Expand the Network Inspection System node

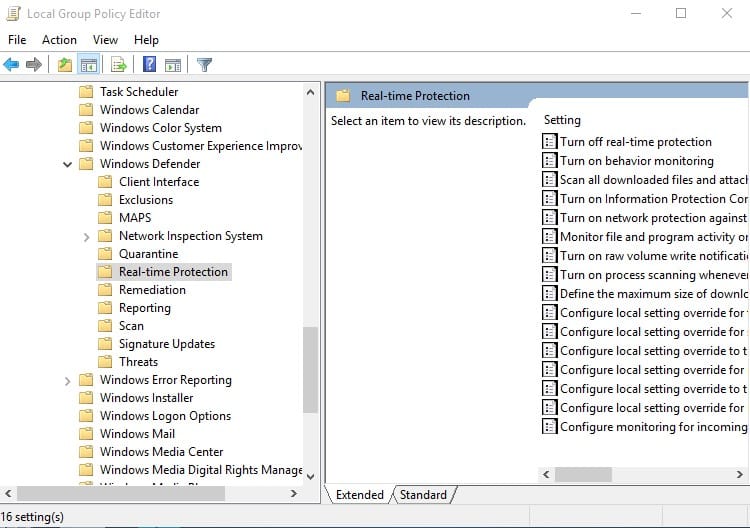(86, 237)
